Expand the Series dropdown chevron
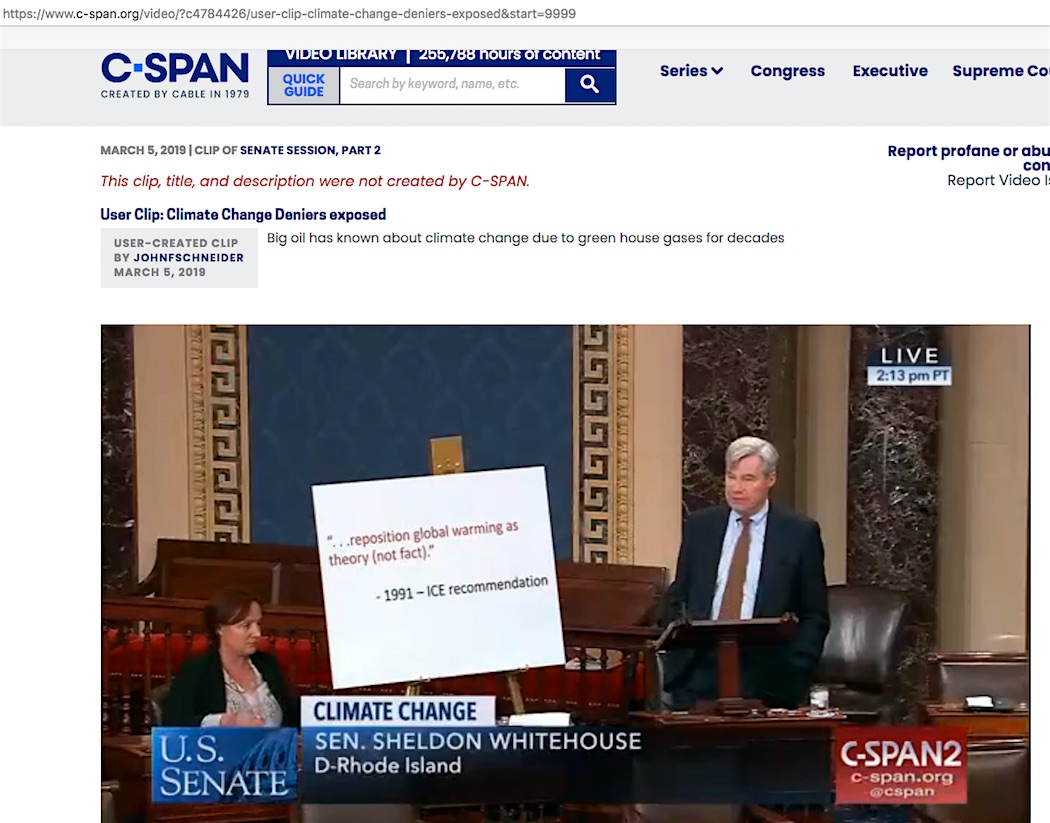The height and width of the screenshot is (823, 1050). click(x=717, y=71)
